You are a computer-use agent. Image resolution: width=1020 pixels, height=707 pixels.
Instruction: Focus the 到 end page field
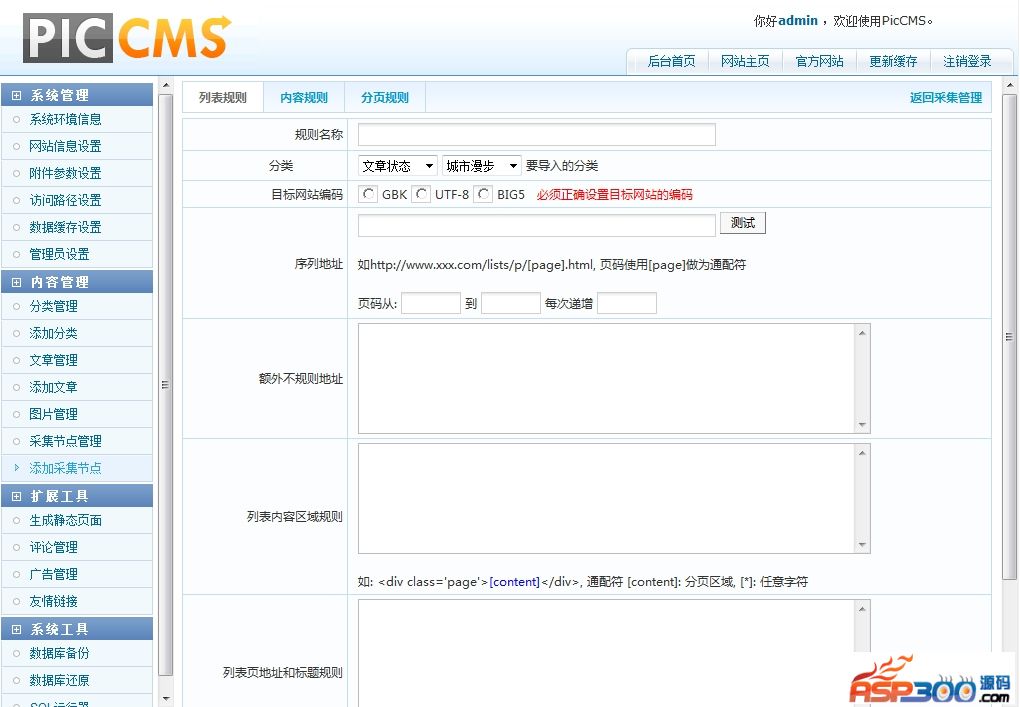tap(511, 303)
